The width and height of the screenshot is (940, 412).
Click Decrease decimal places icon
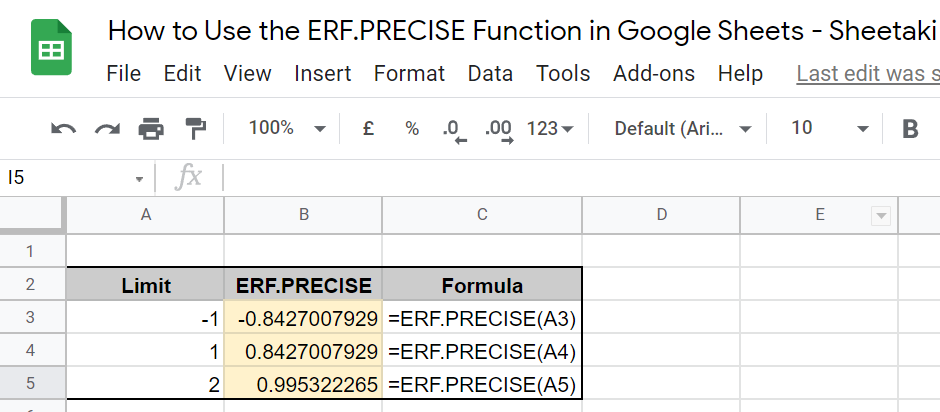[455, 129]
